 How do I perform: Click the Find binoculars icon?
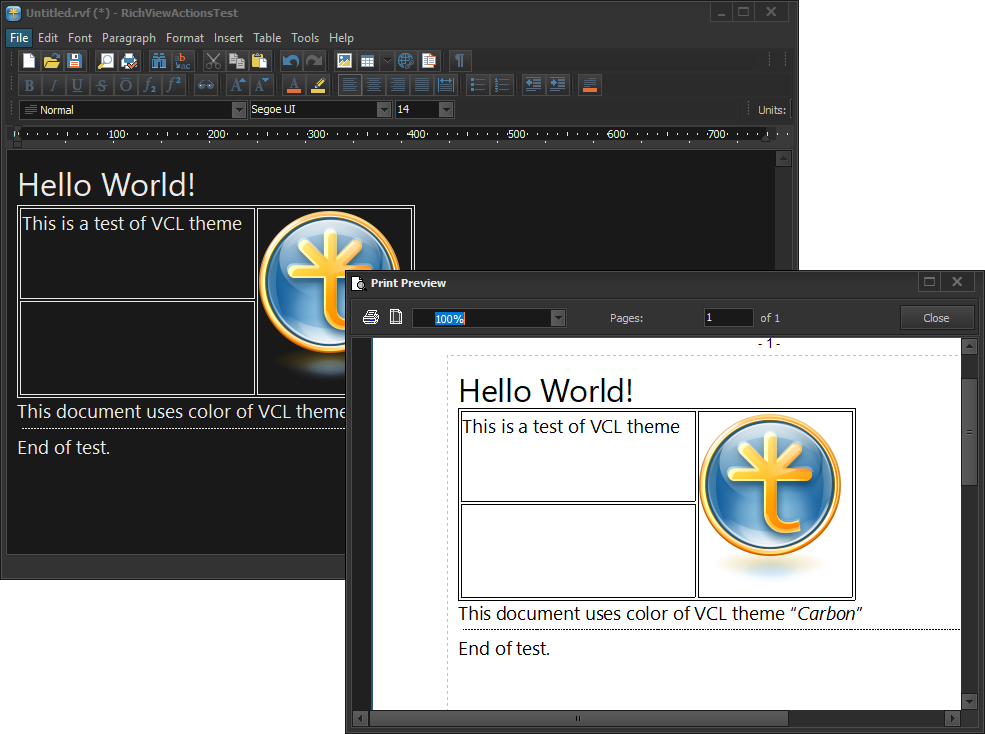159,61
